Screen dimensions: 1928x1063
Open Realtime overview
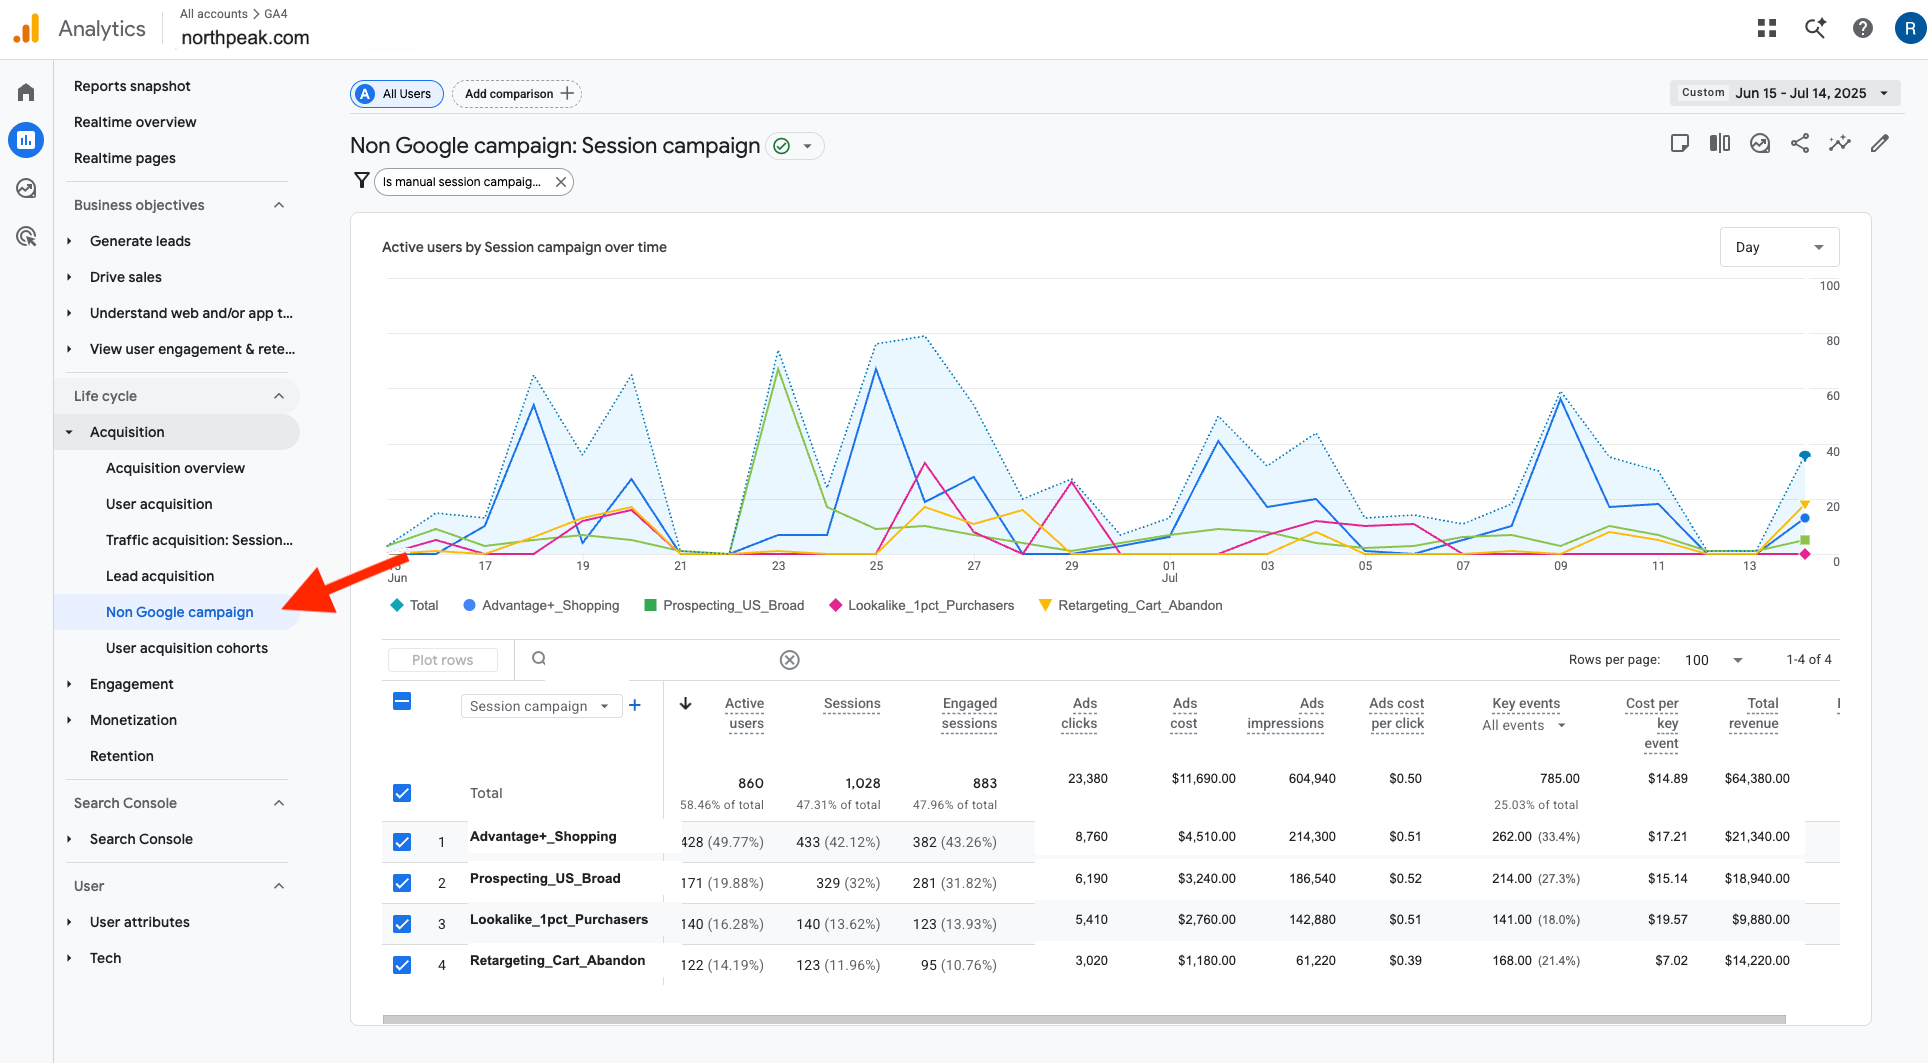click(135, 122)
